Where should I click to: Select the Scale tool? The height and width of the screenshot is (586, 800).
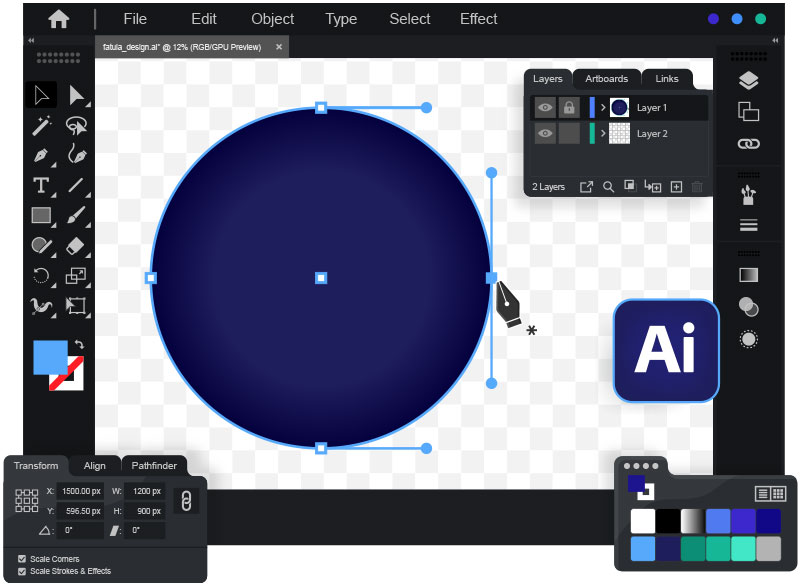(x=76, y=276)
